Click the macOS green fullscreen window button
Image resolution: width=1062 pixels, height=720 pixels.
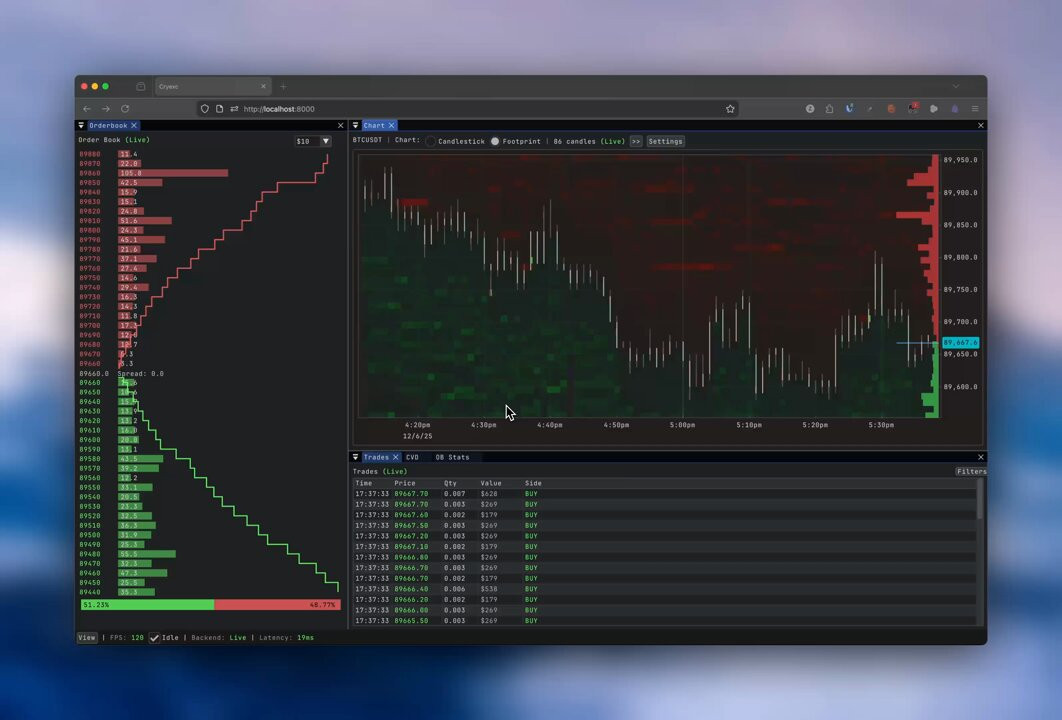[x=105, y=87]
